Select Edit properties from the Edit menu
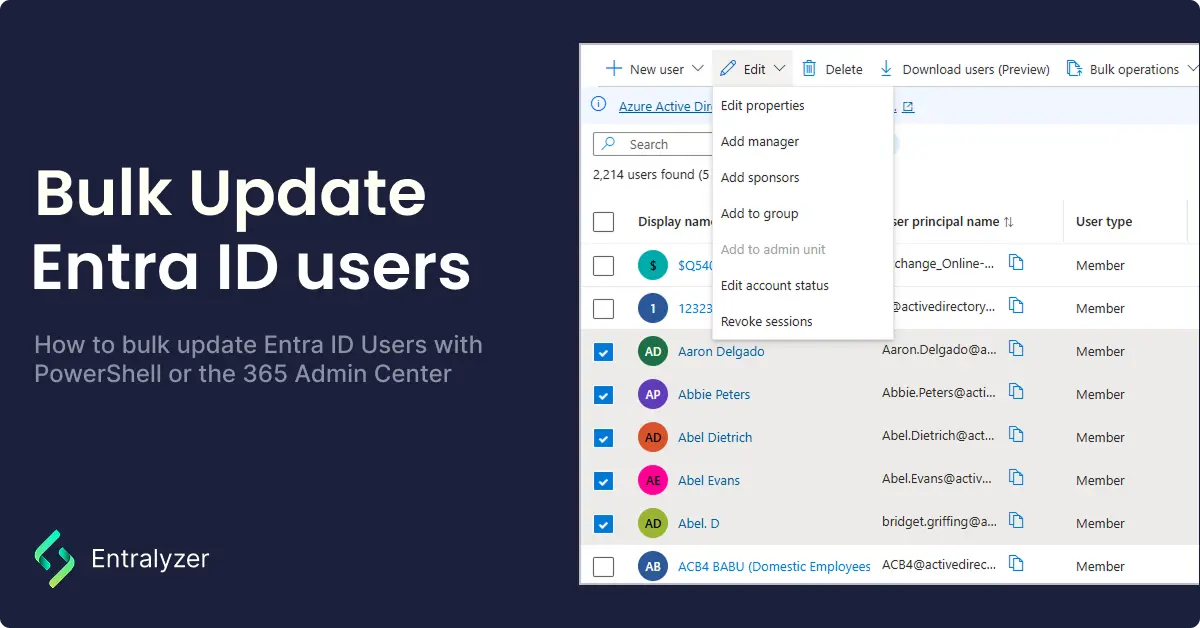1200x628 pixels. 761,105
